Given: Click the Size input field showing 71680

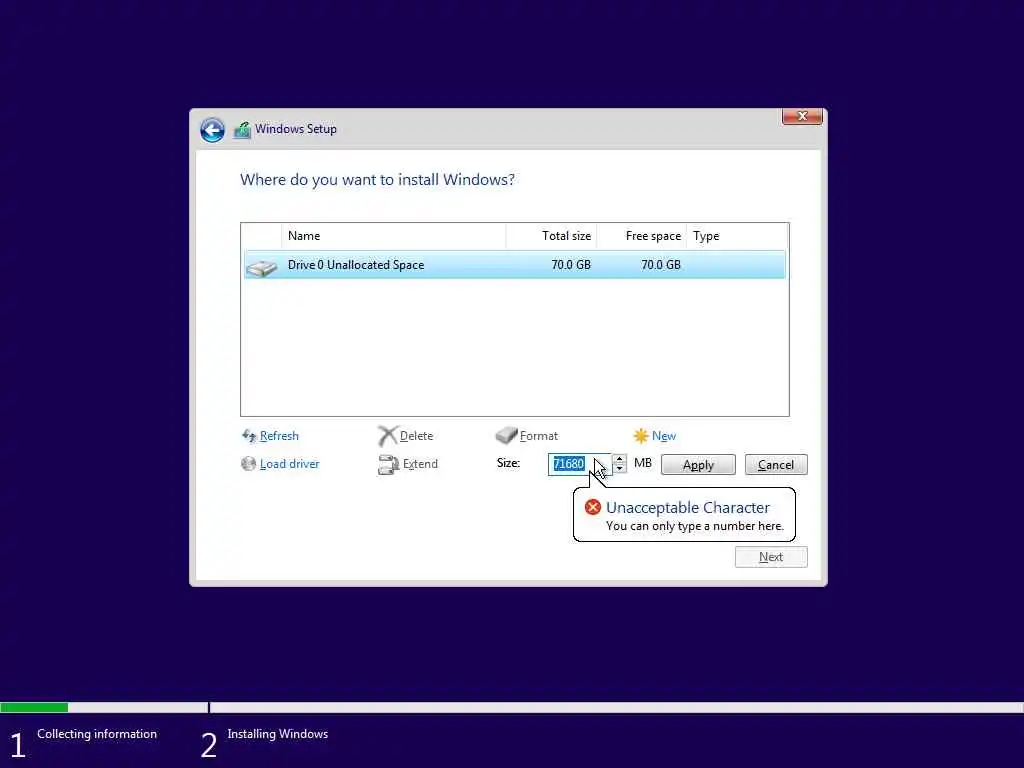Looking at the screenshot, I should pos(579,464).
